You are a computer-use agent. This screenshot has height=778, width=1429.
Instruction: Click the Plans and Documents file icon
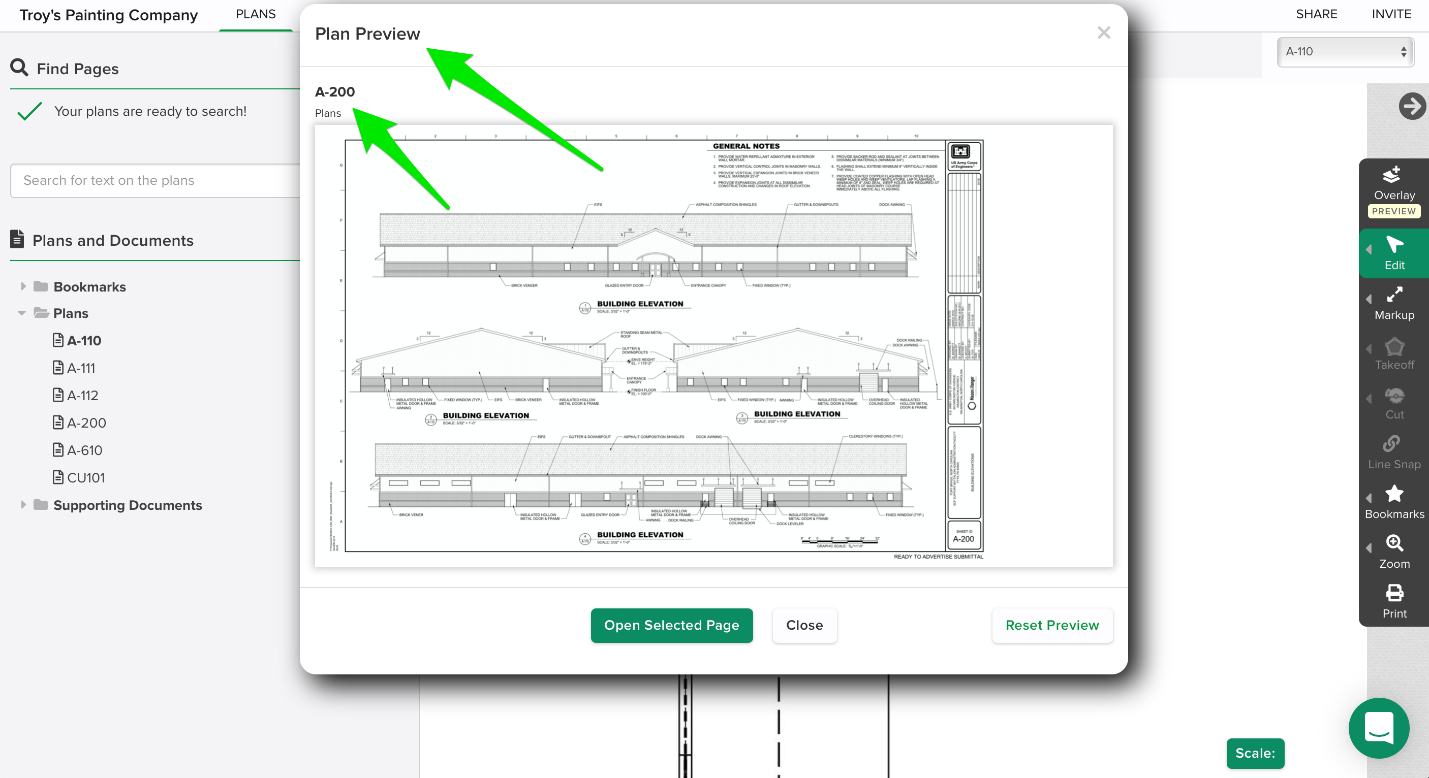click(17, 239)
